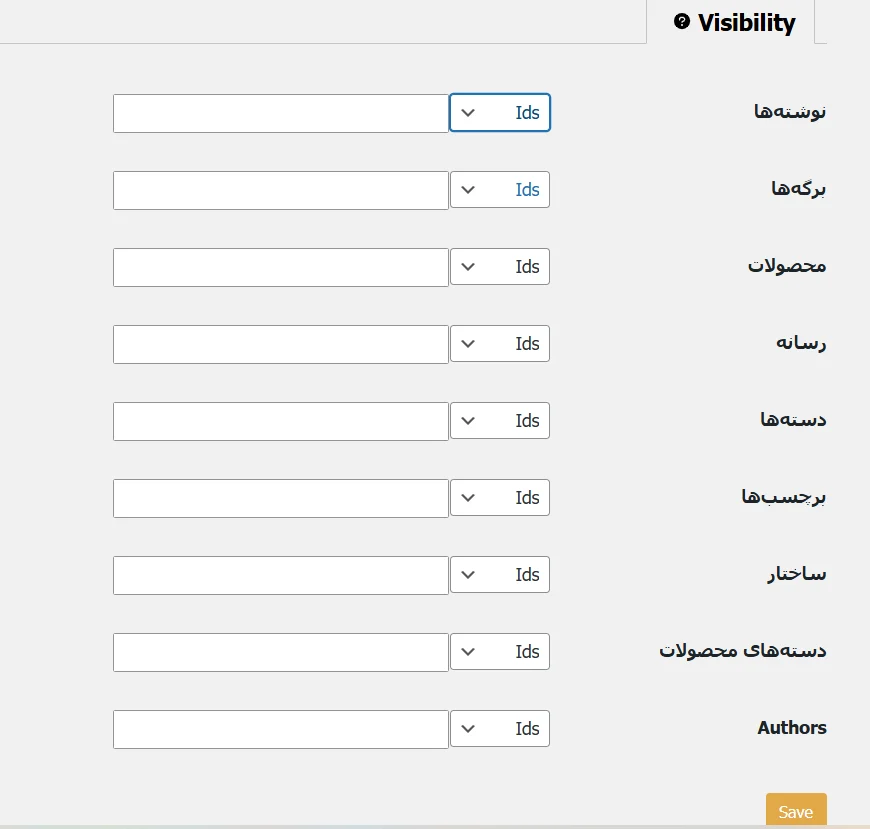This screenshot has width=870, height=829.
Task: Open the رسانه dropdown
Action: coord(468,343)
